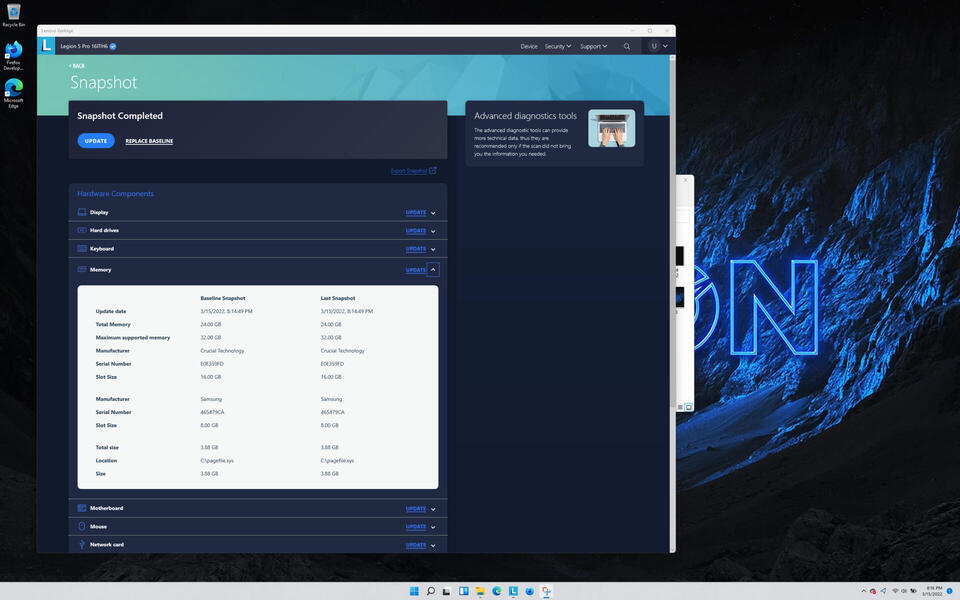Click the Update date row label
Screen dimensions: 960x600
(x=111, y=311)
